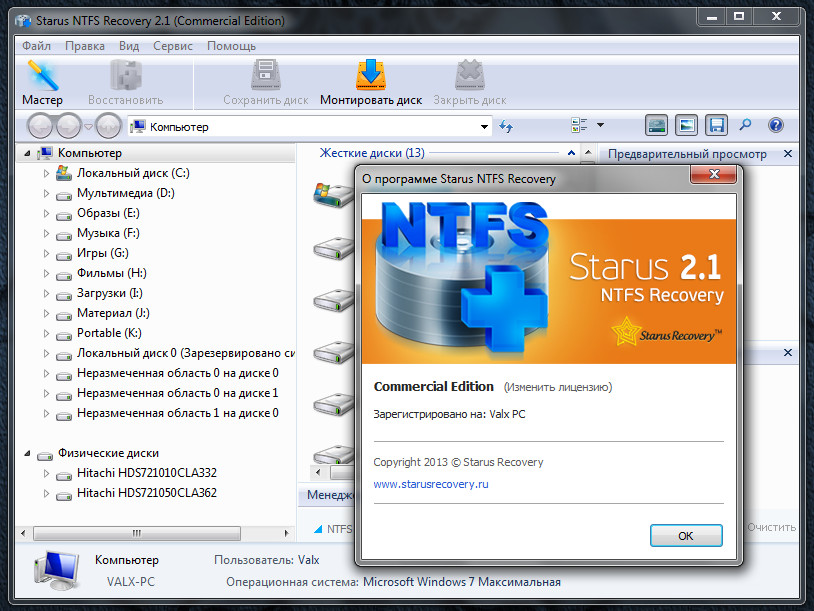
Task: Select Hitachi HDS721050CLA362 physical disk
Action: pos(147,493)
